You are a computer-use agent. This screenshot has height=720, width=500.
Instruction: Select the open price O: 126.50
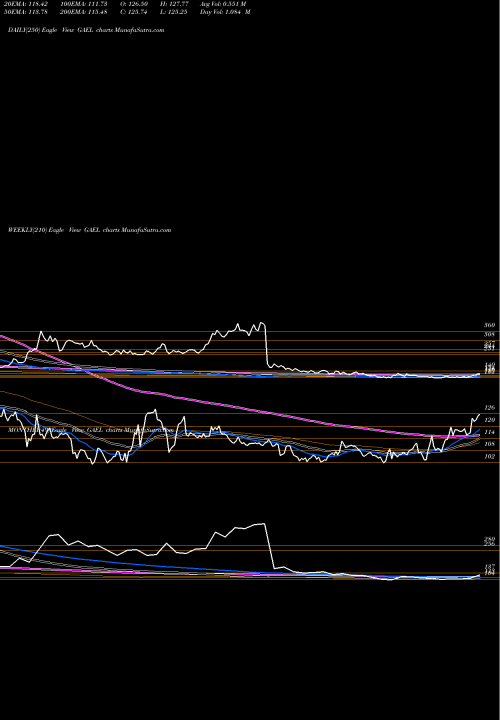[x=134, y=4]
